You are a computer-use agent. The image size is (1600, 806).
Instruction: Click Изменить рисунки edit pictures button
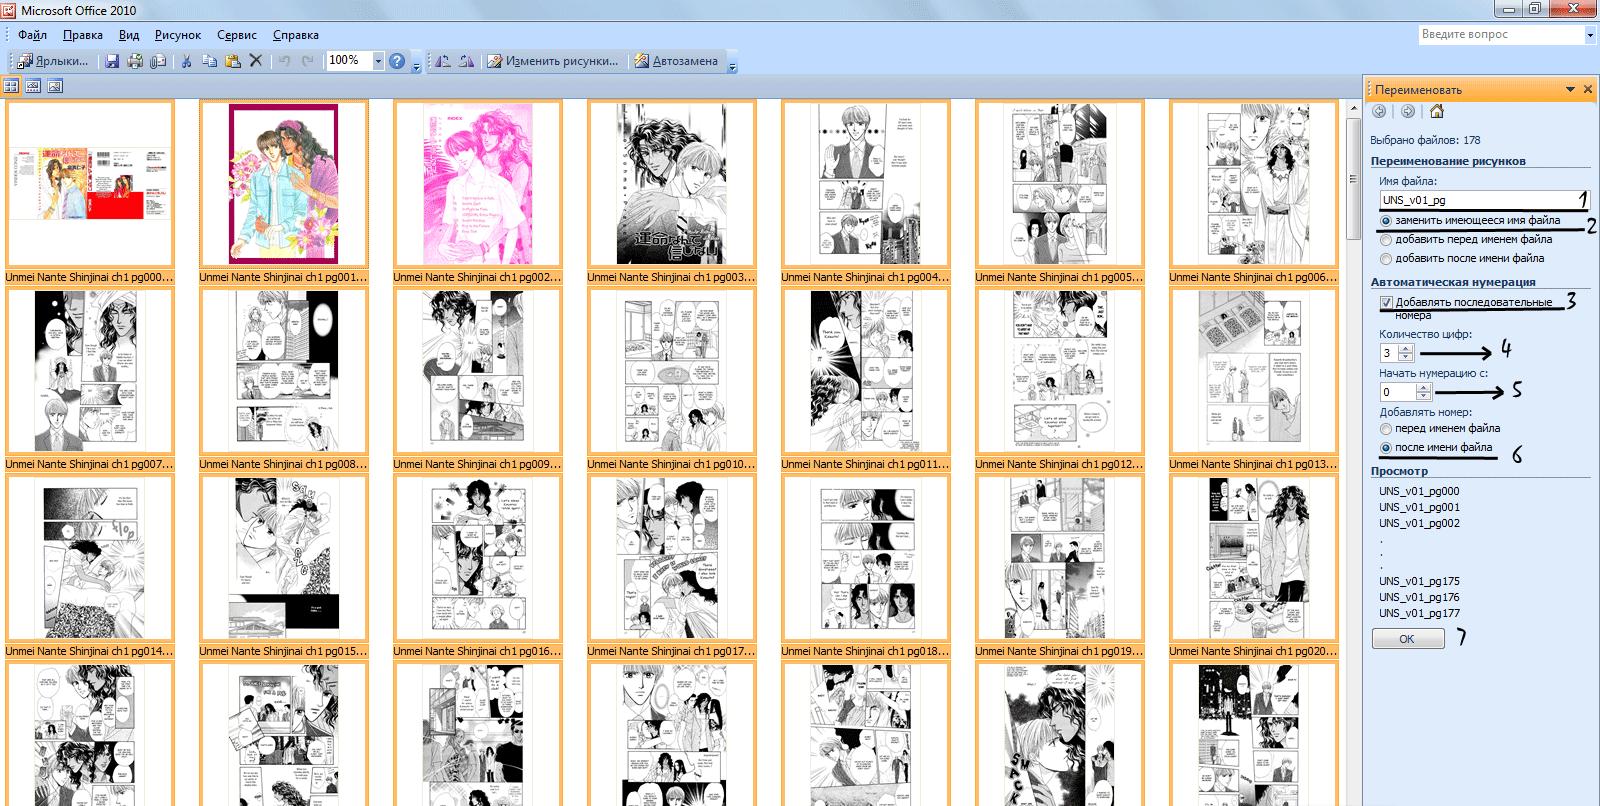tap(553, 61)
